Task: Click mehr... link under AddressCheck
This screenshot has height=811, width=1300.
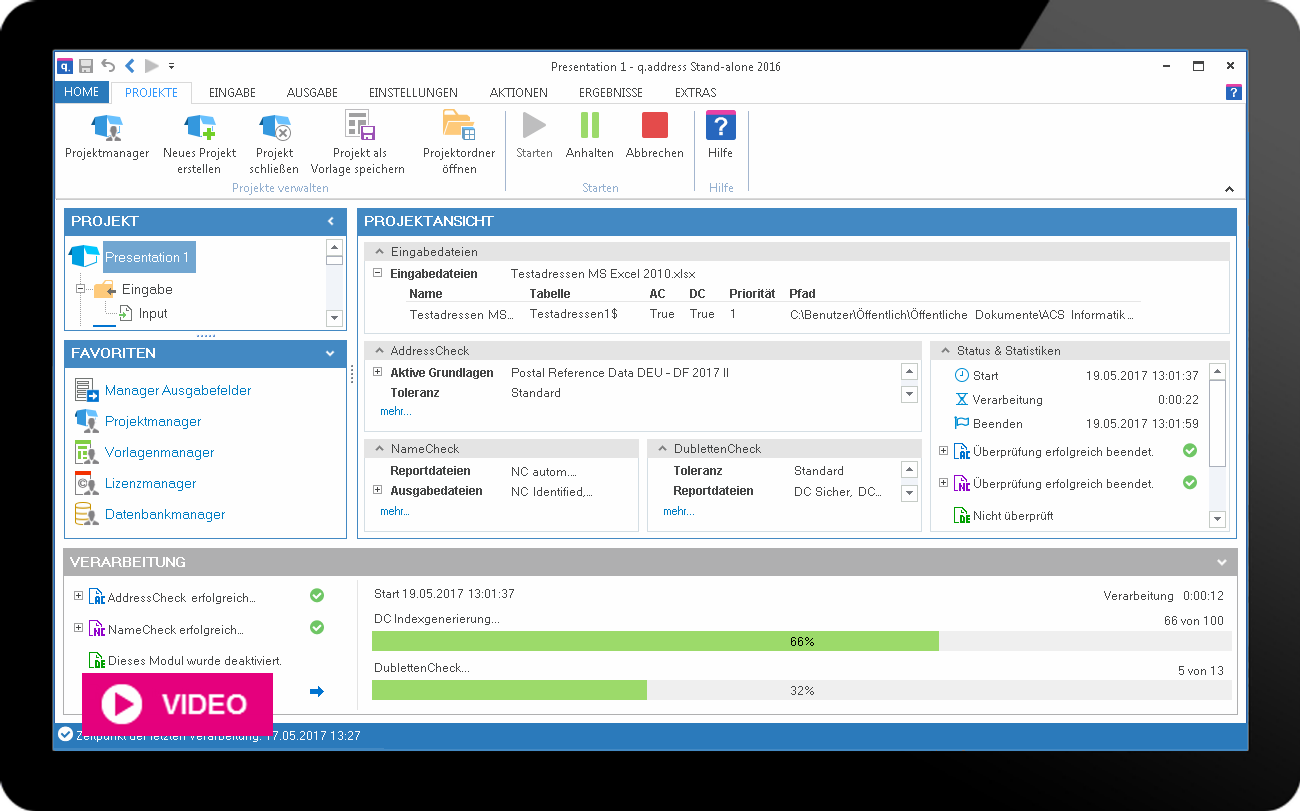Action: coord(395,411)
